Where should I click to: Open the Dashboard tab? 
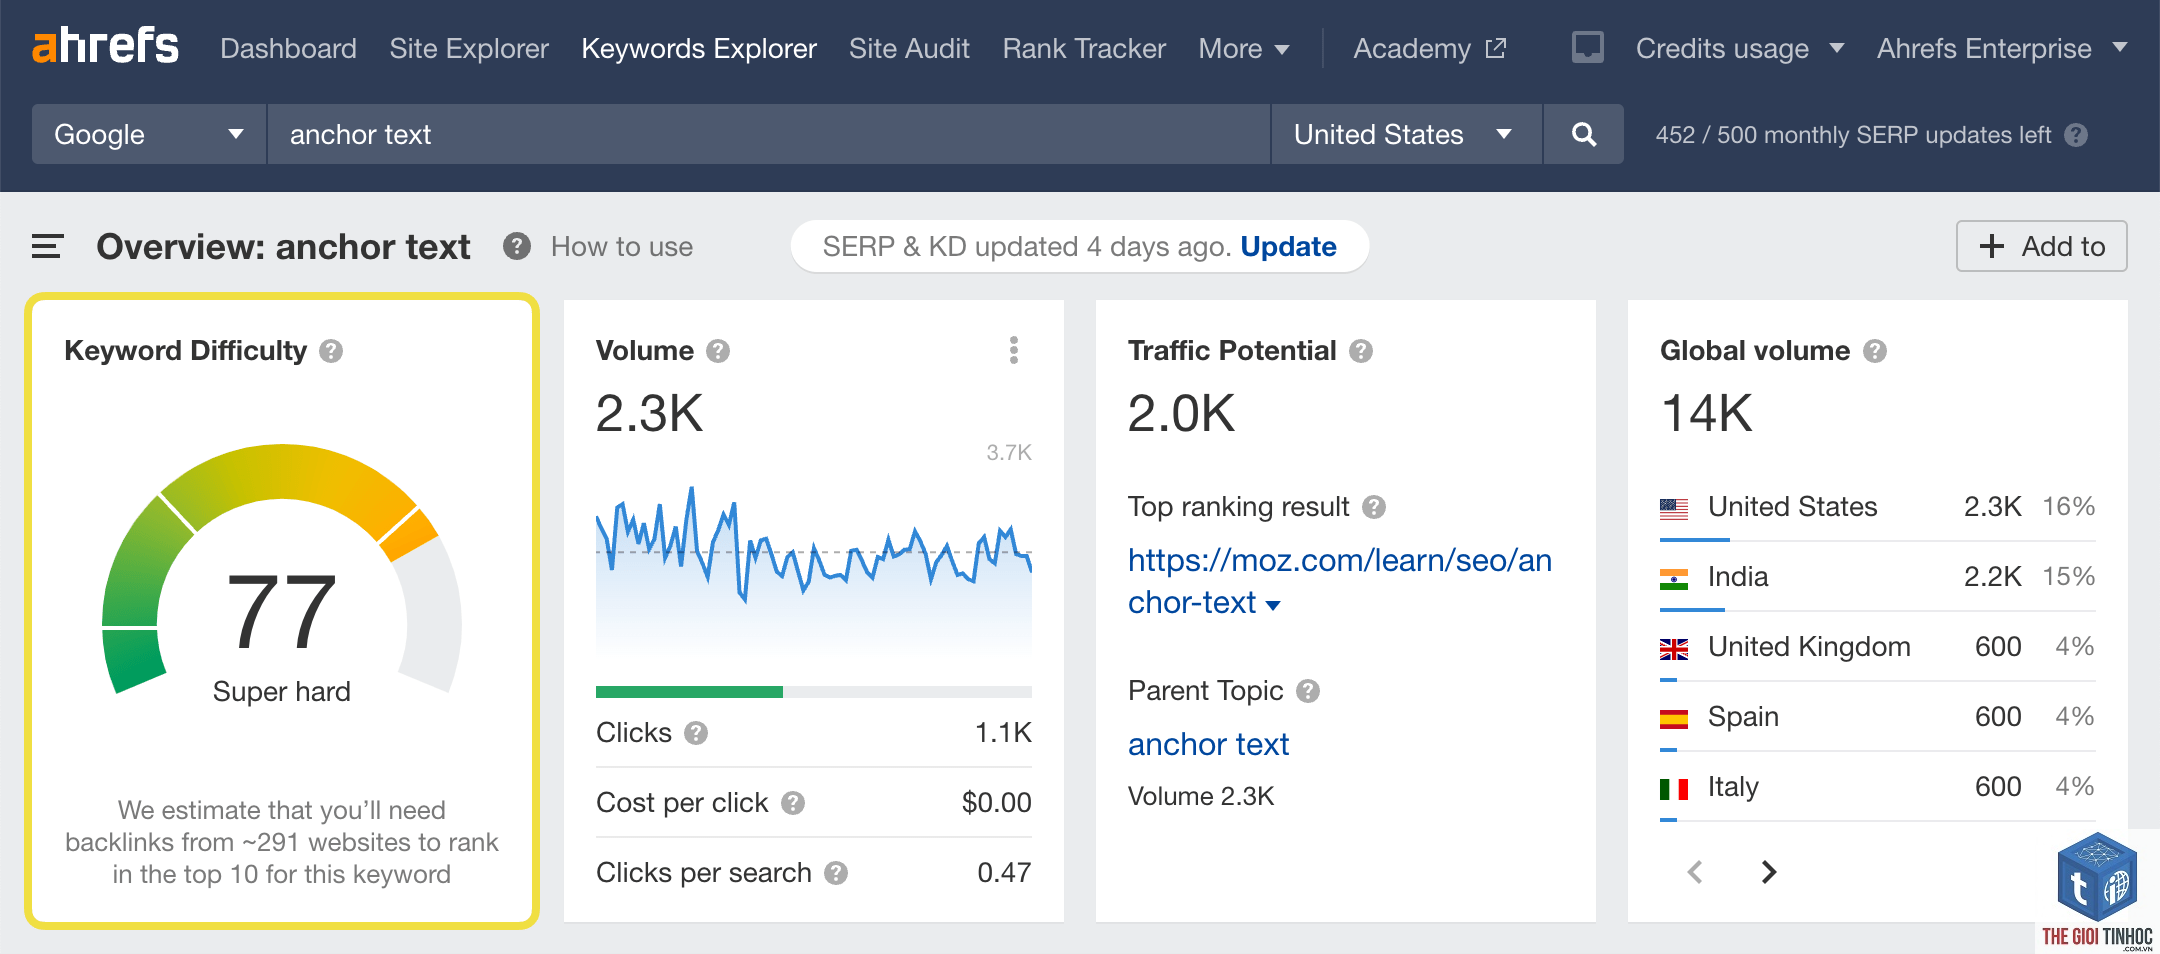[x=288, y=48]
